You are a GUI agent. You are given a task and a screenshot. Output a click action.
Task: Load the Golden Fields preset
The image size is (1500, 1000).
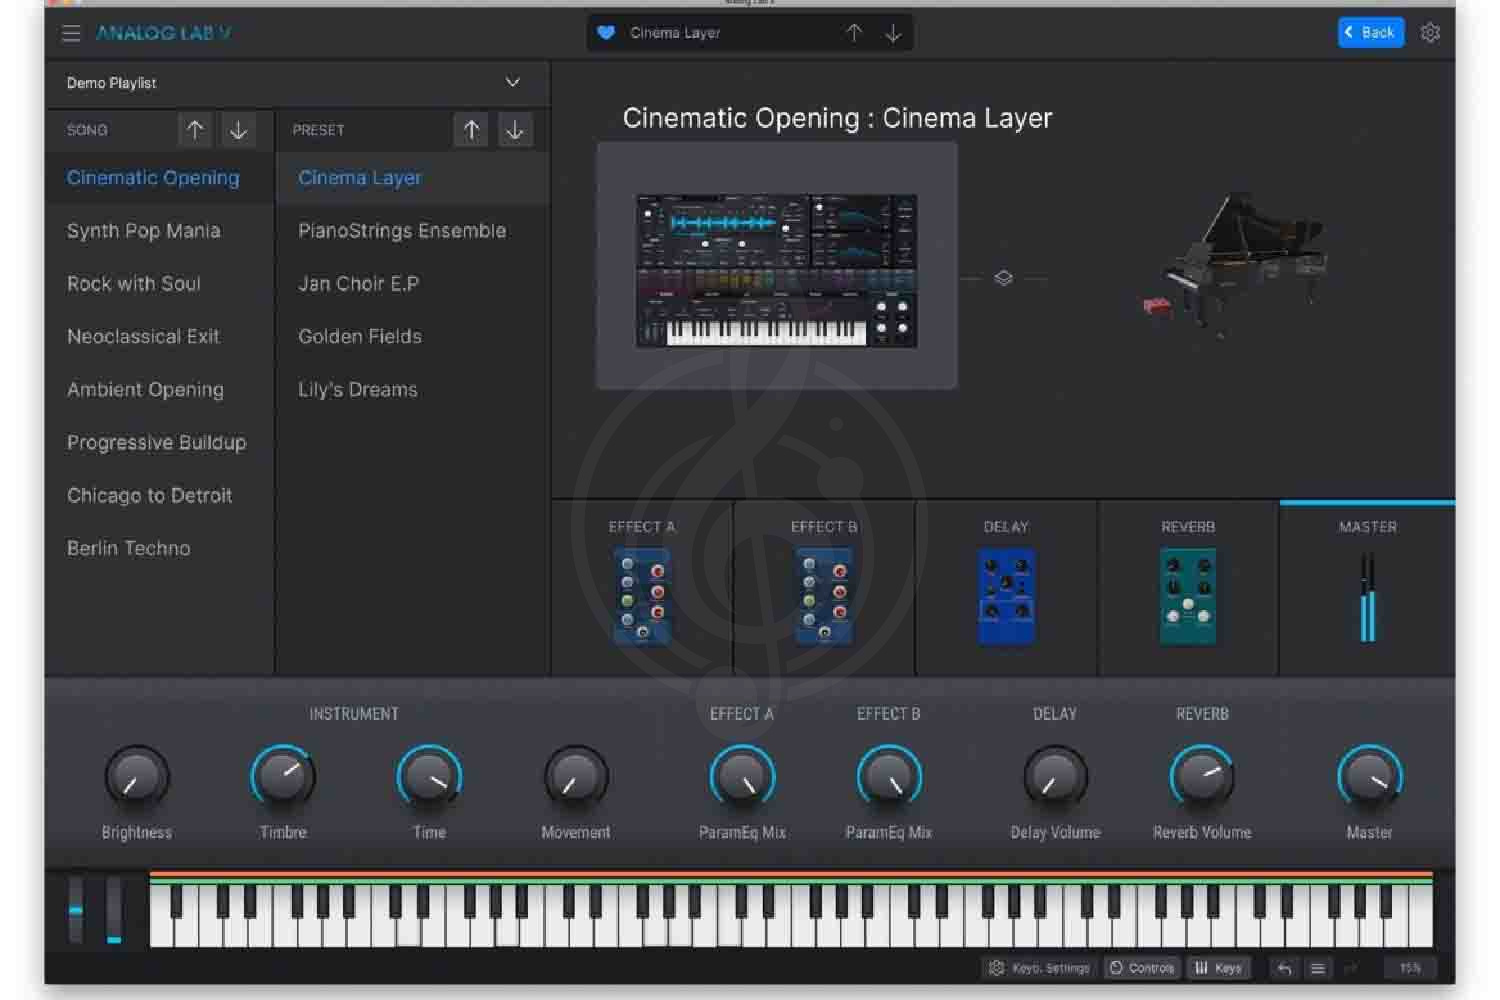coord(413,337)
